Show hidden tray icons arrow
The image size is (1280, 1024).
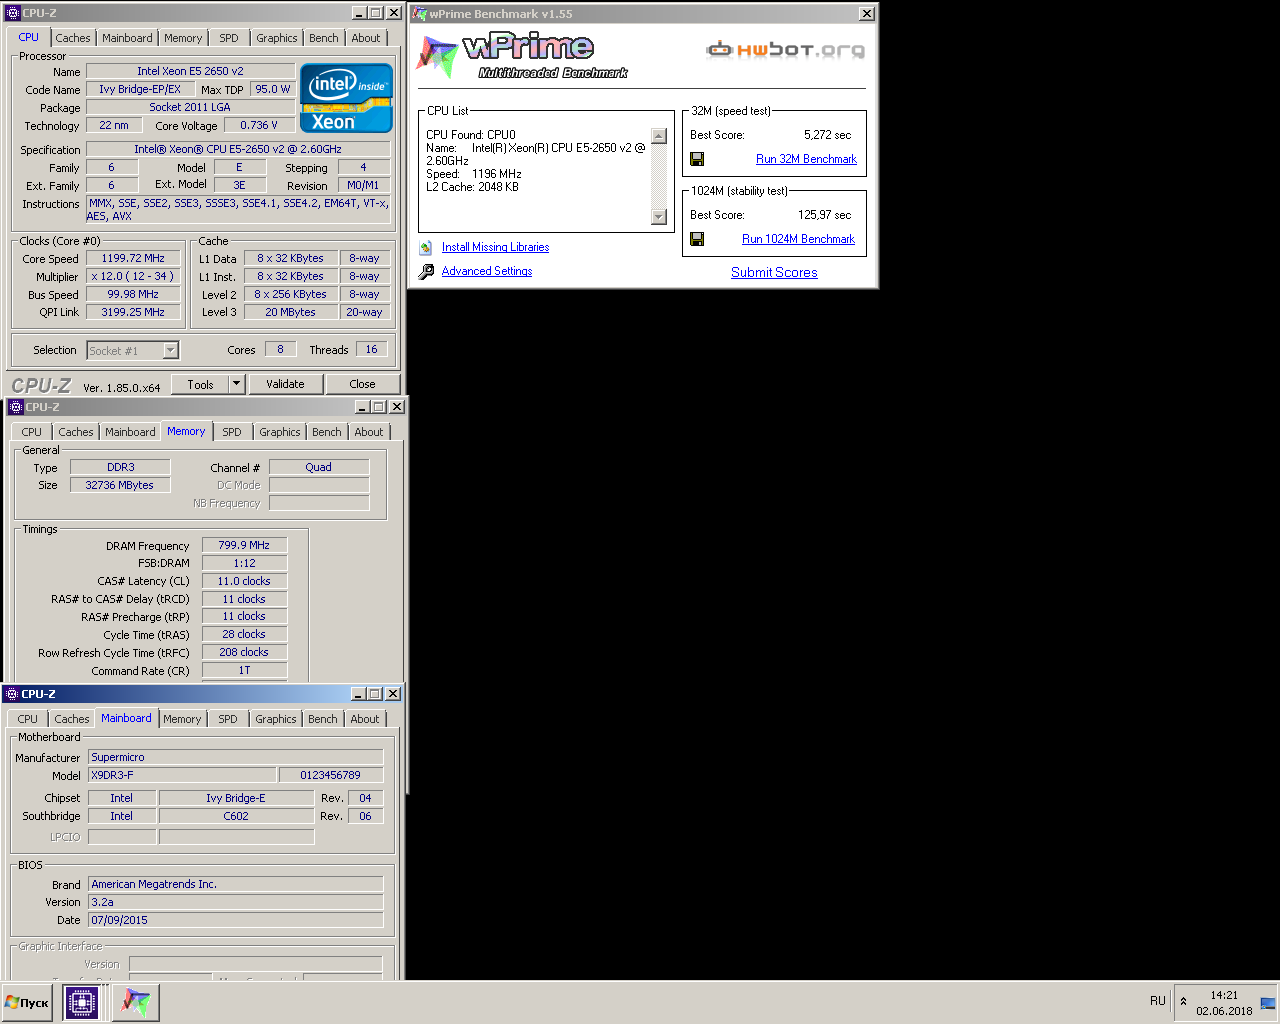[x=1183, y=1001]
